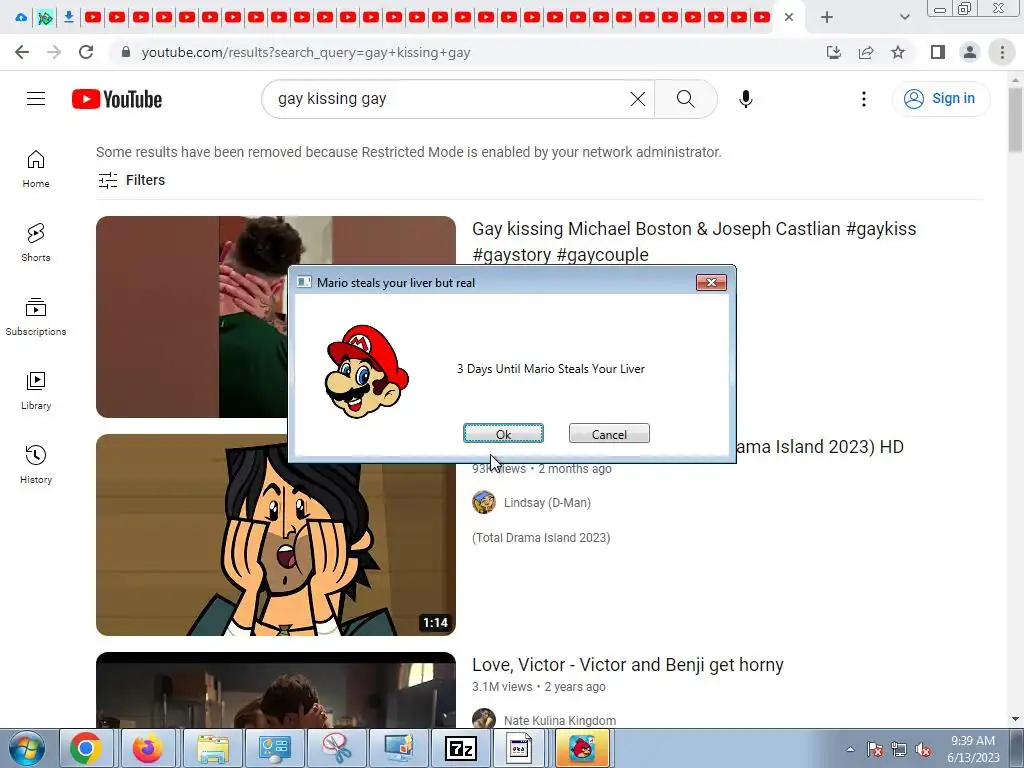Click the magnifier search button
The image size is (1024, 768).
point(686,99)
